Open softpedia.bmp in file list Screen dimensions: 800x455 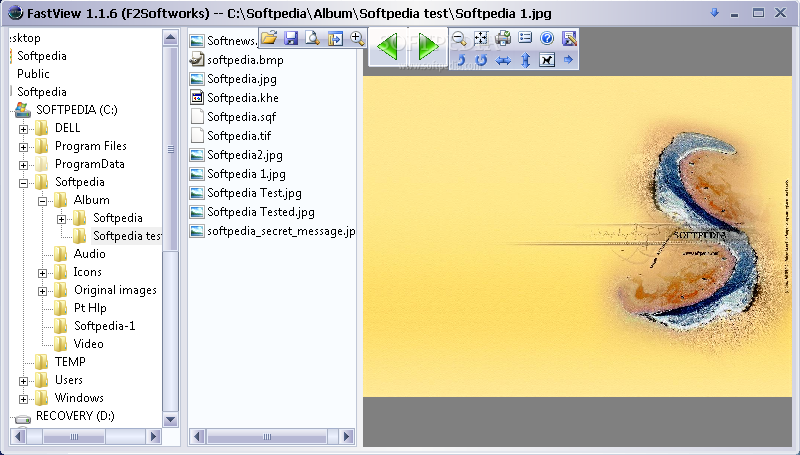click(x=245, y=60)
